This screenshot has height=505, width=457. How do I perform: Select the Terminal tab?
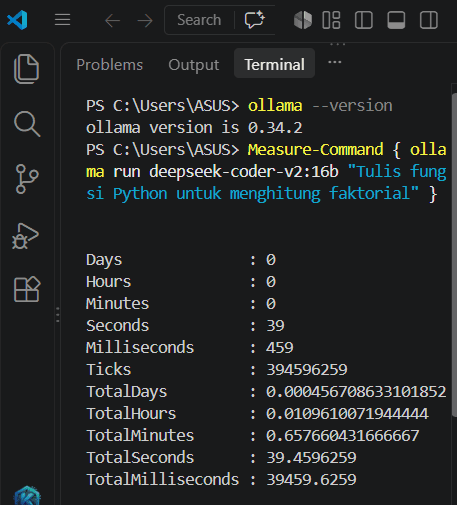pyautogui.click(x=274, y=64)
